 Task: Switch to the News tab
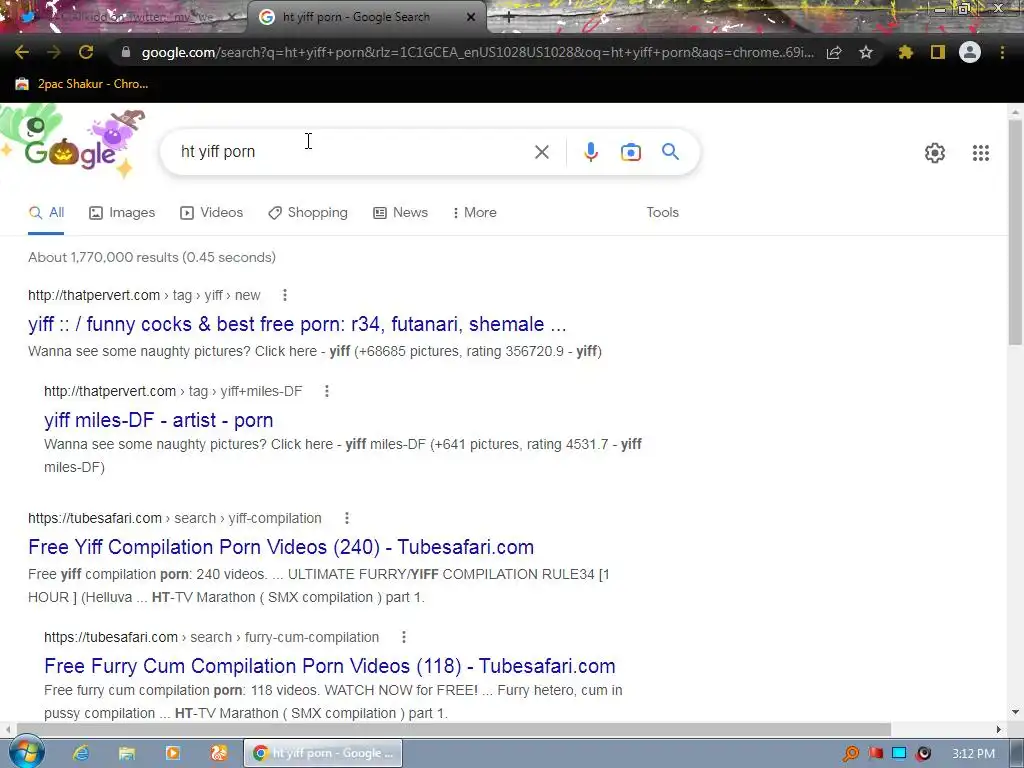(x=400, y=212)
